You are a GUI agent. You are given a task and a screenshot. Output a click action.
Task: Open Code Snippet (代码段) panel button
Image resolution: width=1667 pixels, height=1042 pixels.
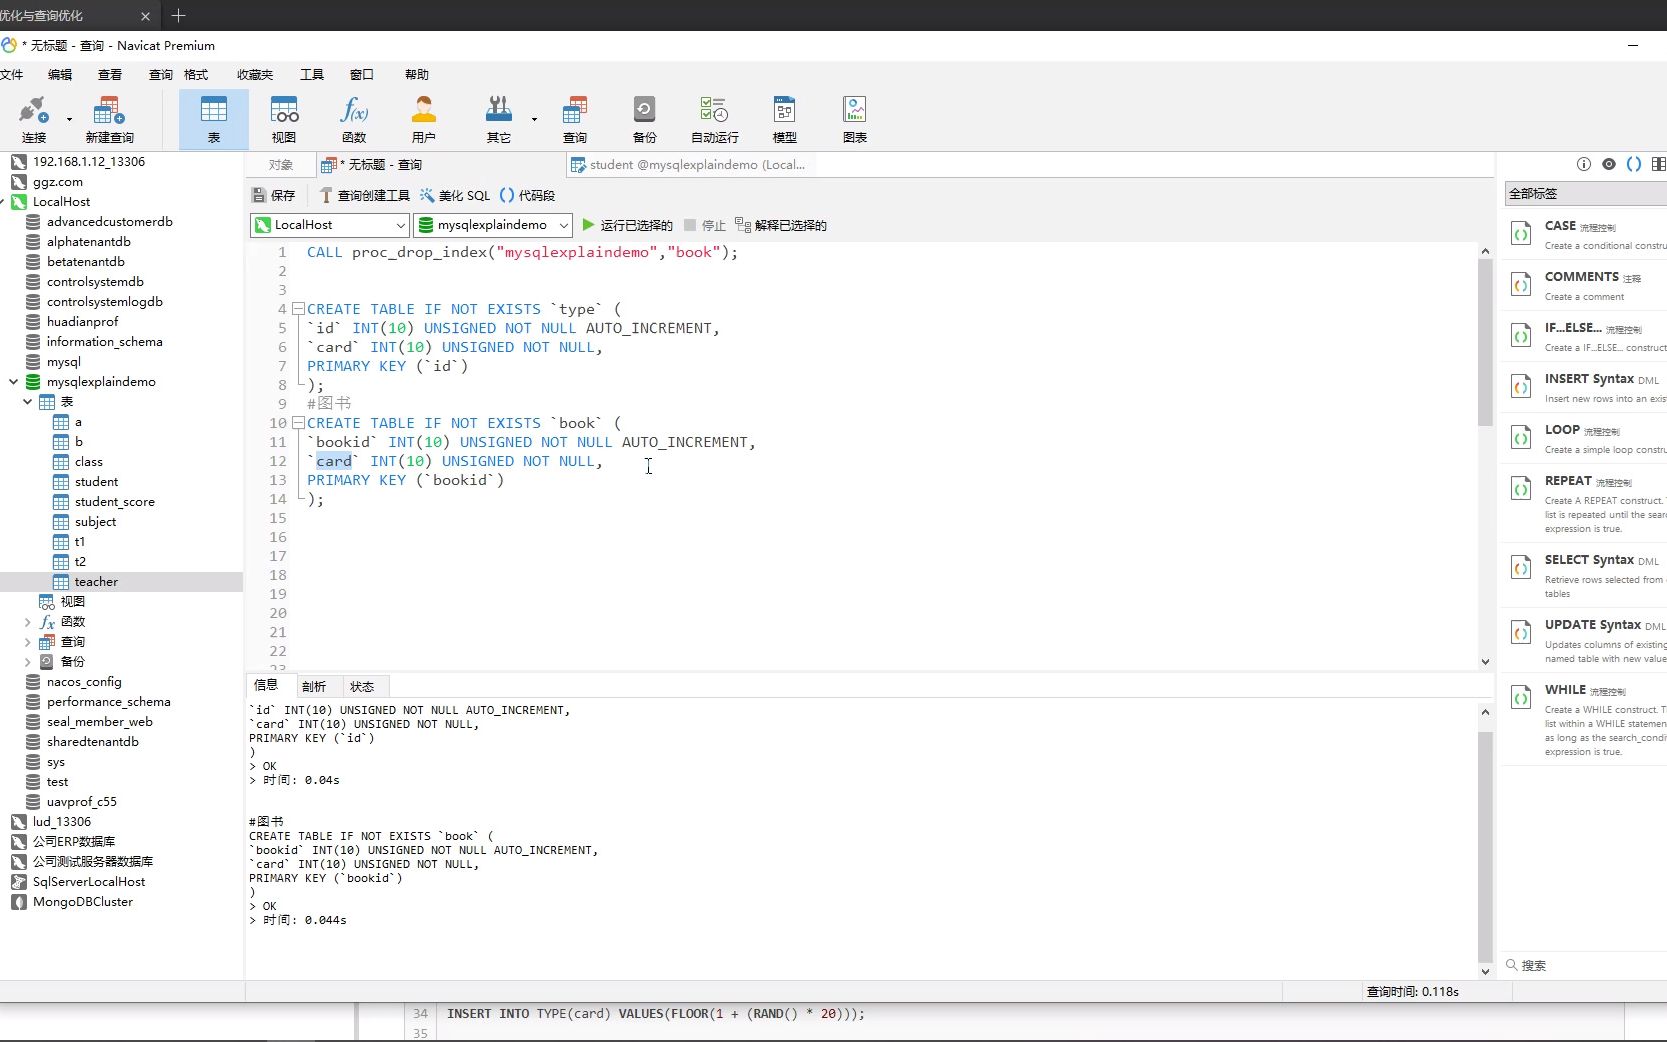click(527, 195)
